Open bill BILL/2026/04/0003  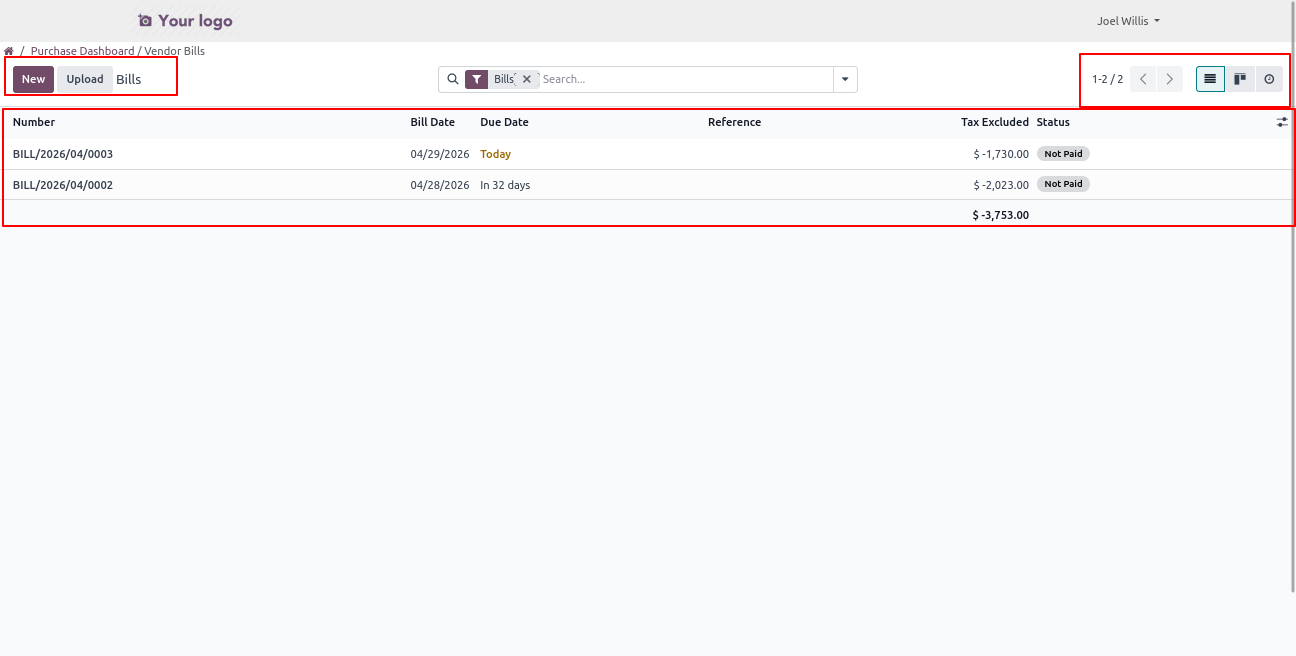pos(63,154)
